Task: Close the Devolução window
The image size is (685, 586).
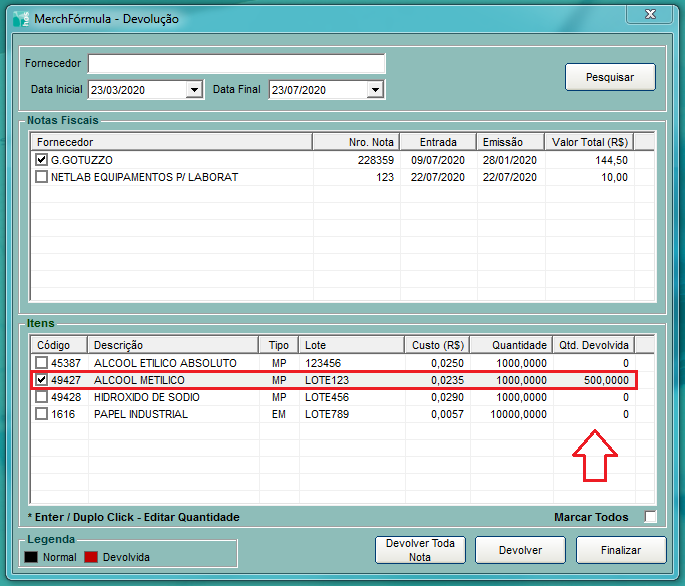Action: click(650, 13)
